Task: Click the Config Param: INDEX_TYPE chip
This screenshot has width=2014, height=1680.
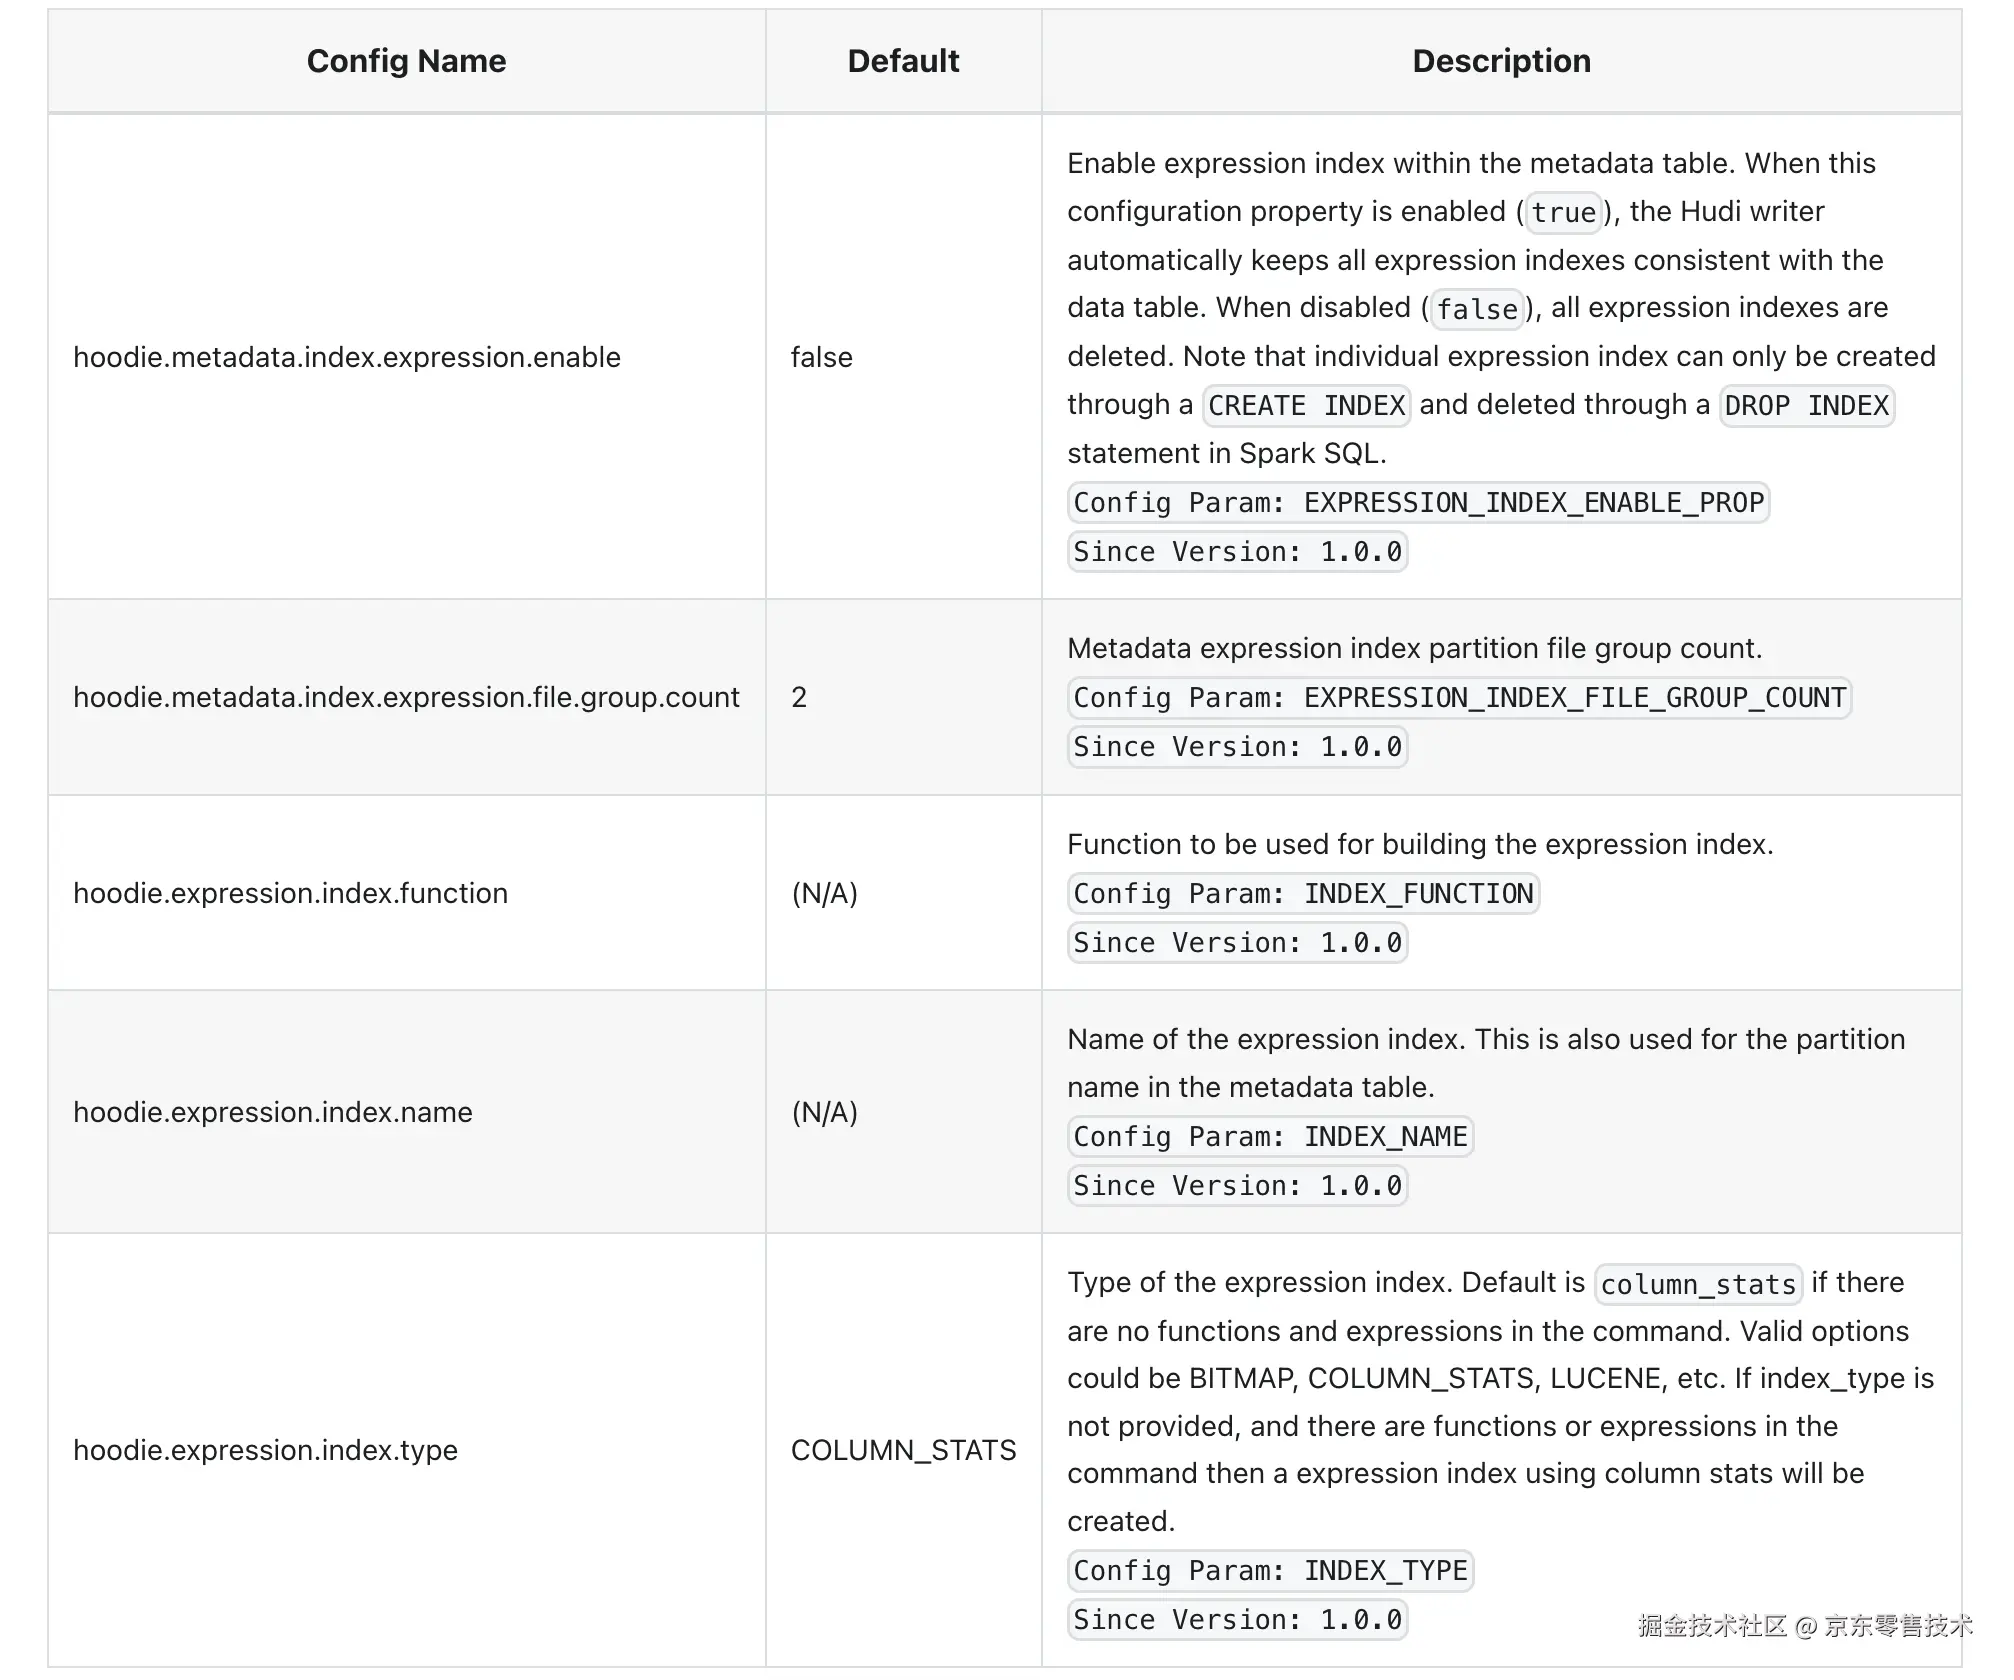Action: coord(1270,1570)
